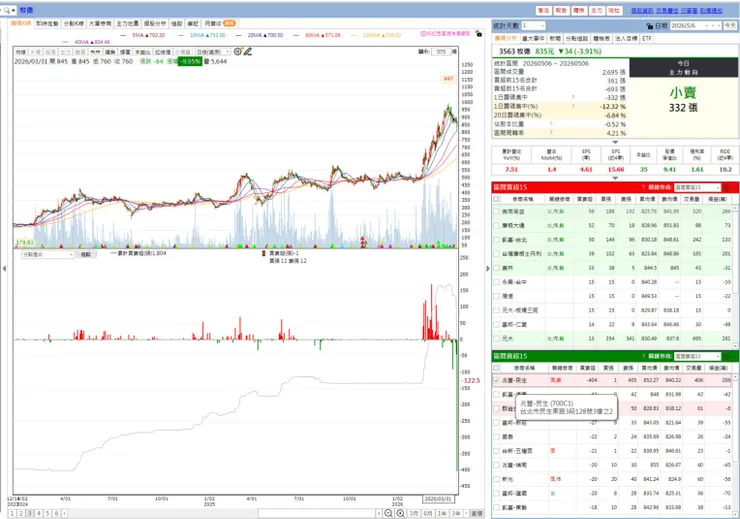Switch to the 月營收 tab
The height and width of the screenshot is (519, 740).
(x=219, y=23)
